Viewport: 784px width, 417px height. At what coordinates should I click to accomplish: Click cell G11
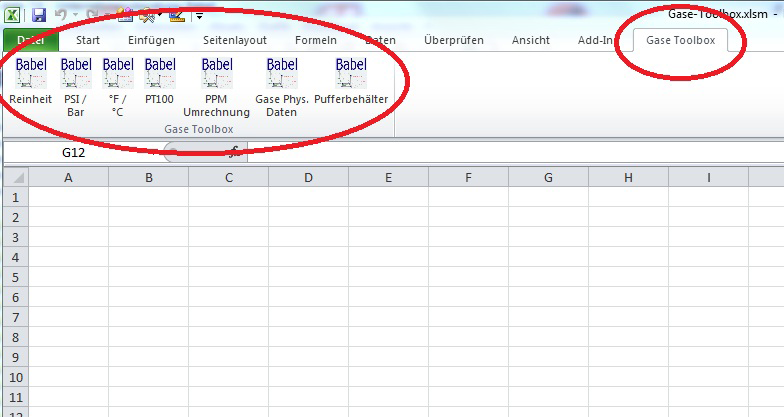tap(548, 397)
